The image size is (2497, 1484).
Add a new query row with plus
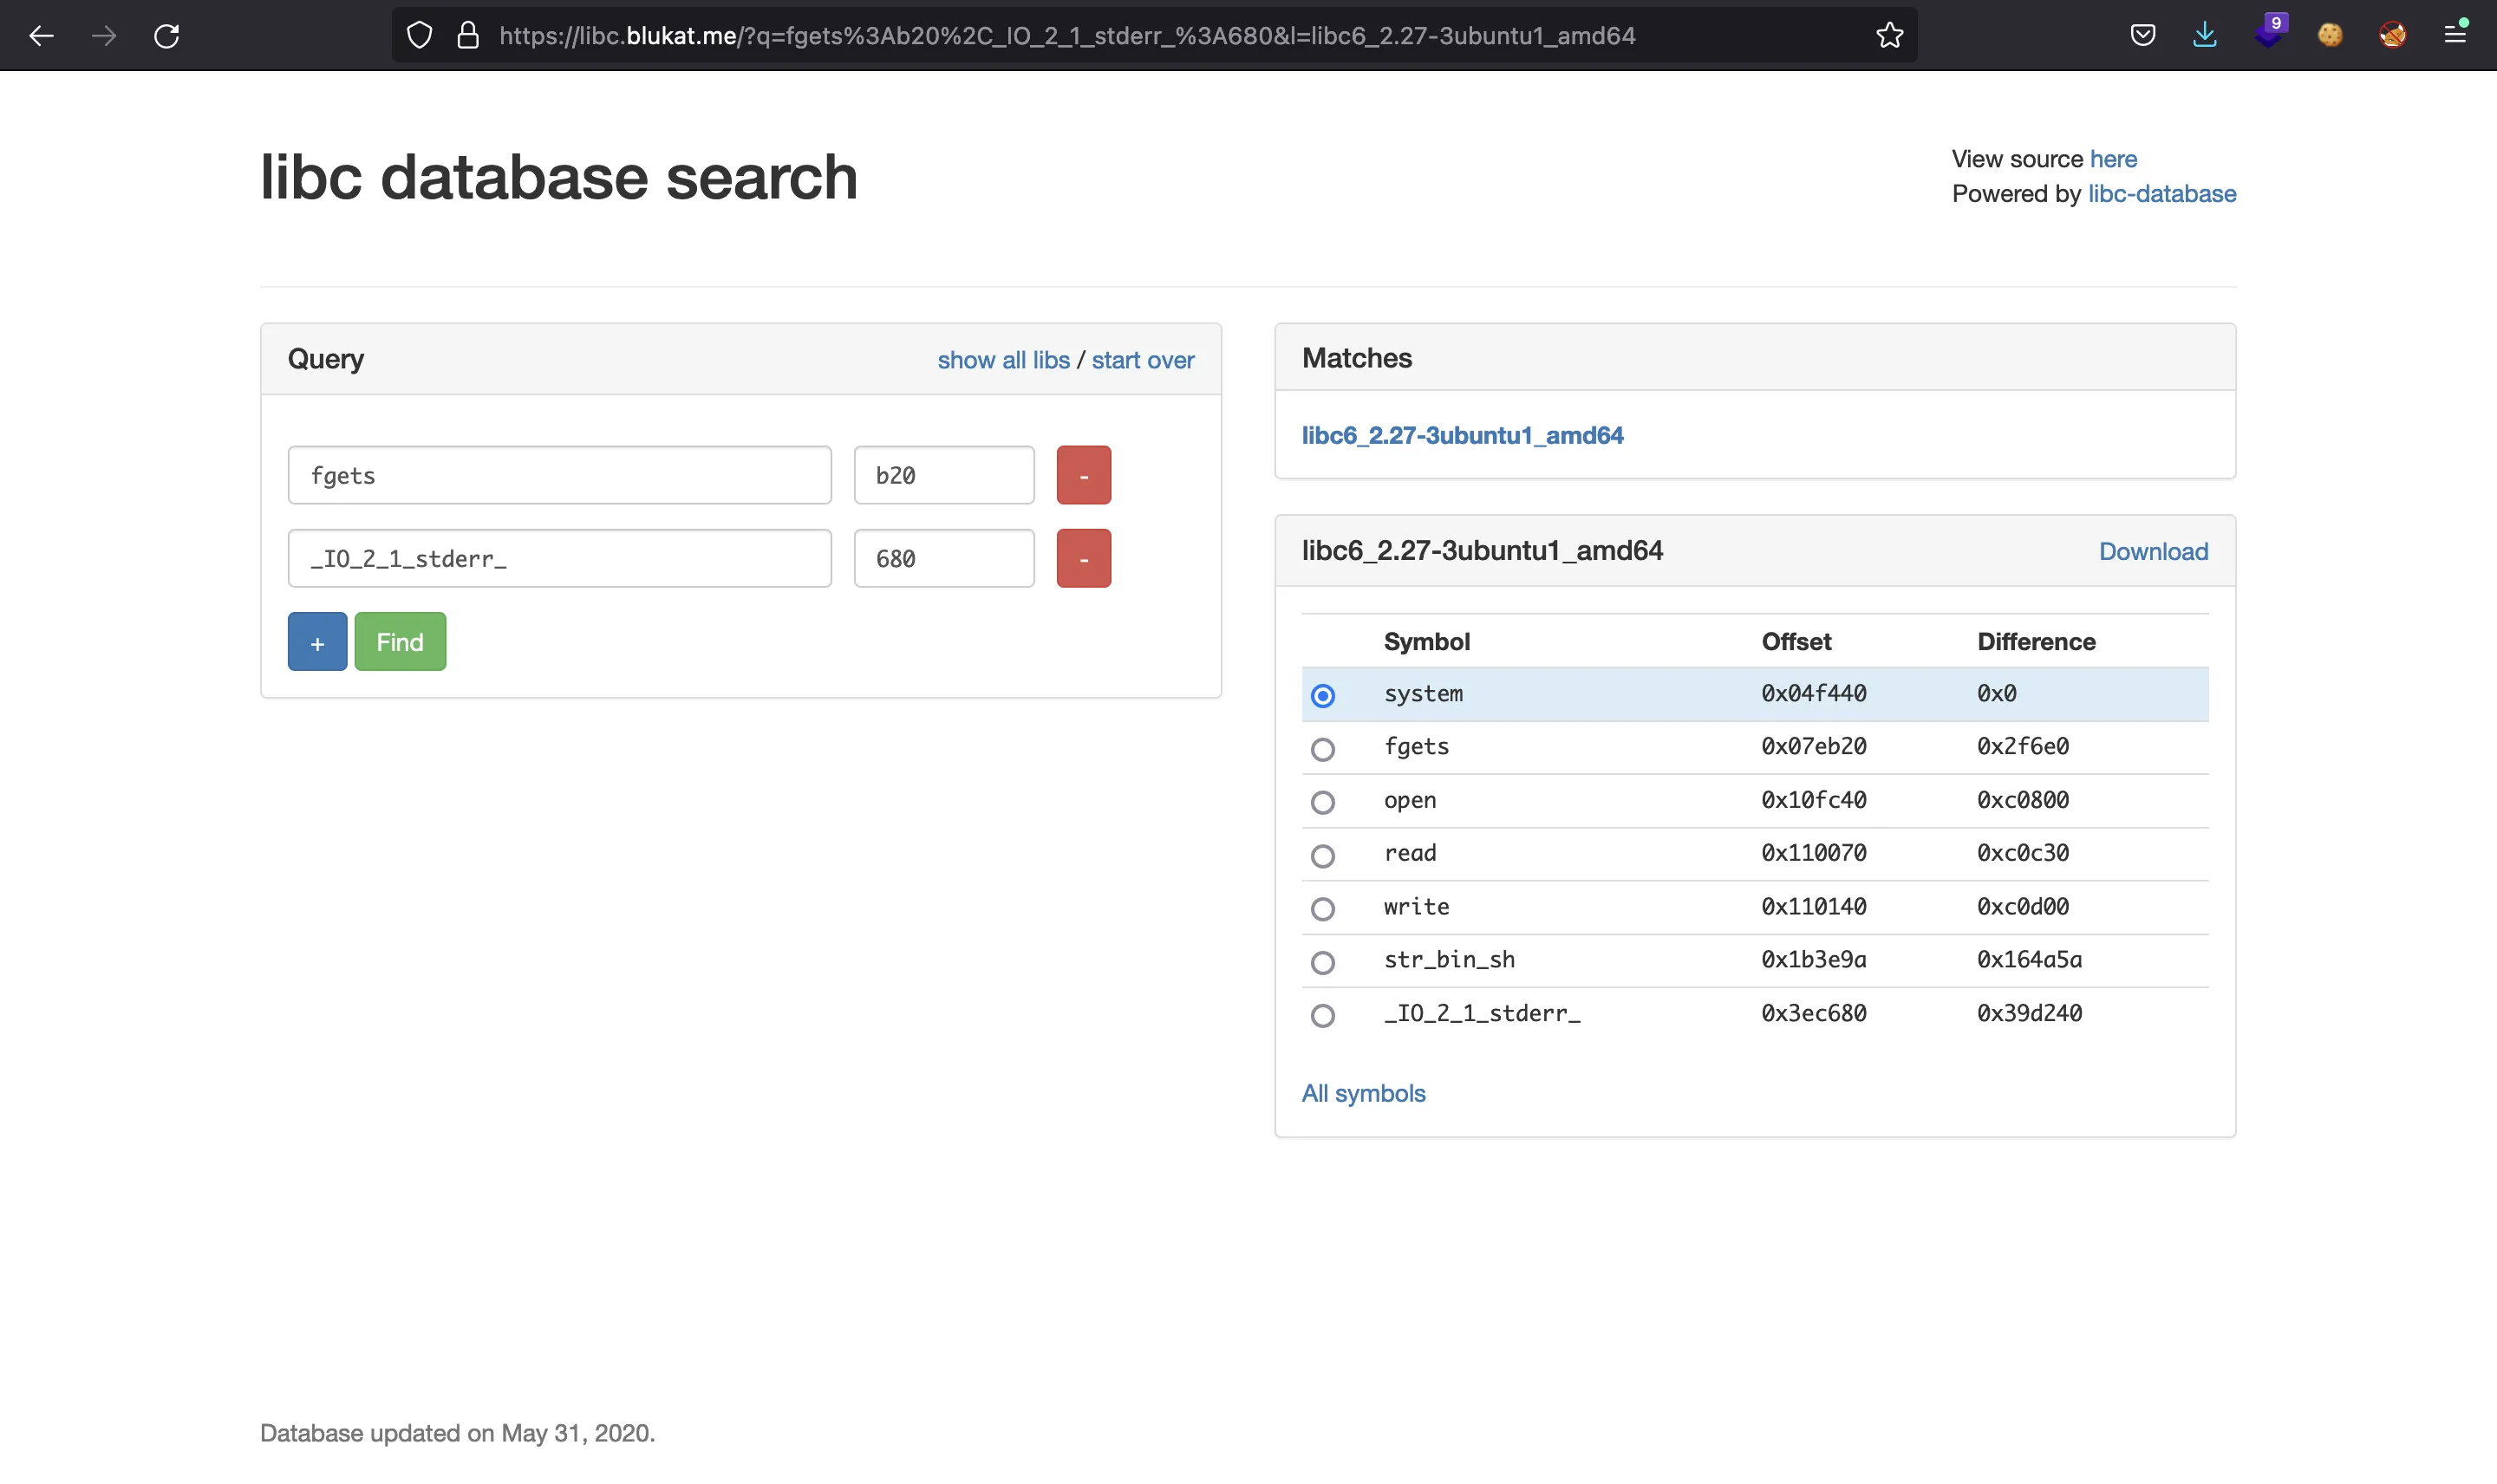click(317, 641)
